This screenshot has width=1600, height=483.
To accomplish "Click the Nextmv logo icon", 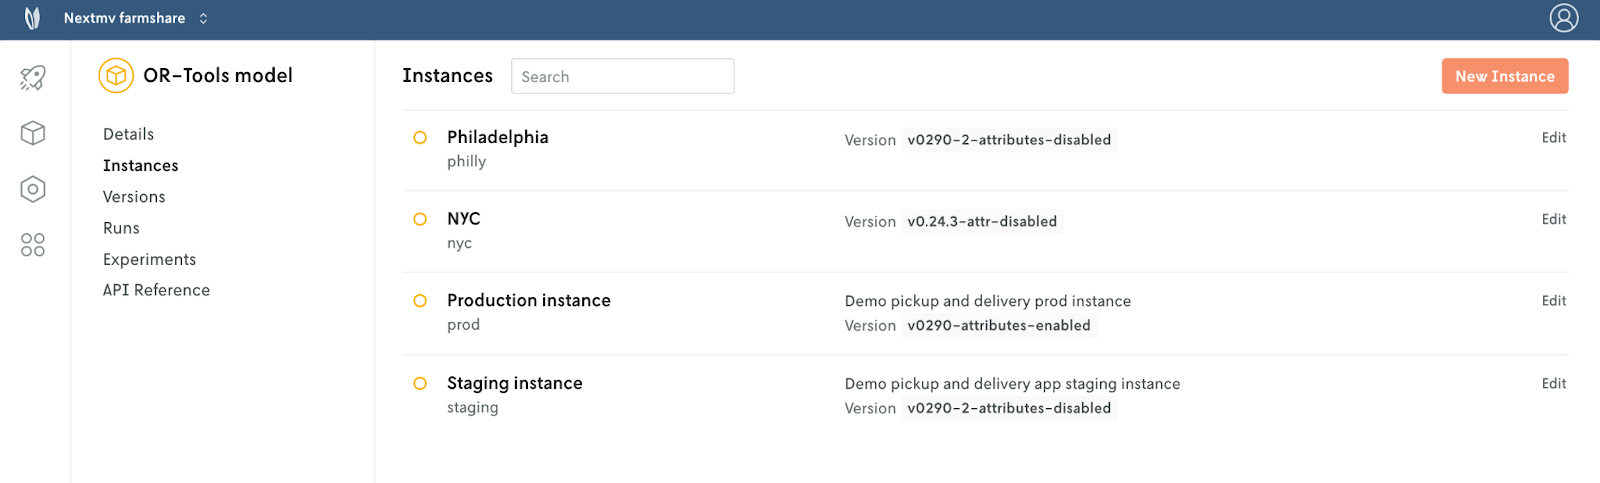I will pyautogui.click(x=32, y=18).
